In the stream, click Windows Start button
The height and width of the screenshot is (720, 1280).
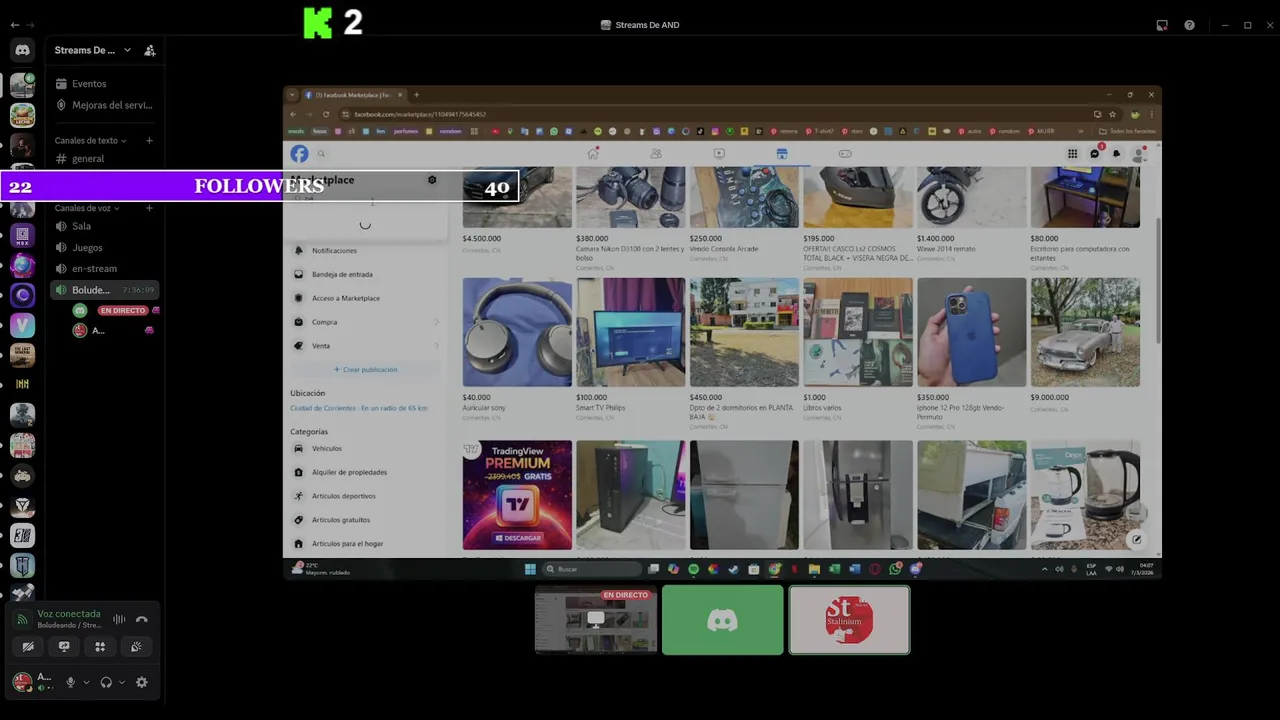pyautogui.click(x=530, y=569)
